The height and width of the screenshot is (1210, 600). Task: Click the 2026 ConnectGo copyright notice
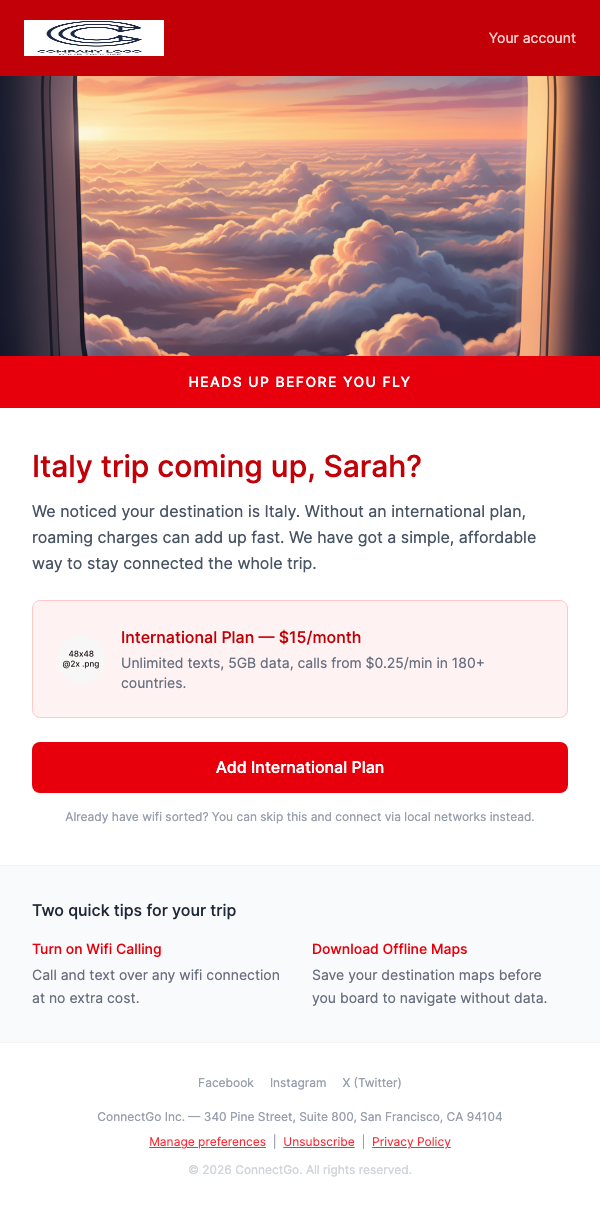point(300,1169)
